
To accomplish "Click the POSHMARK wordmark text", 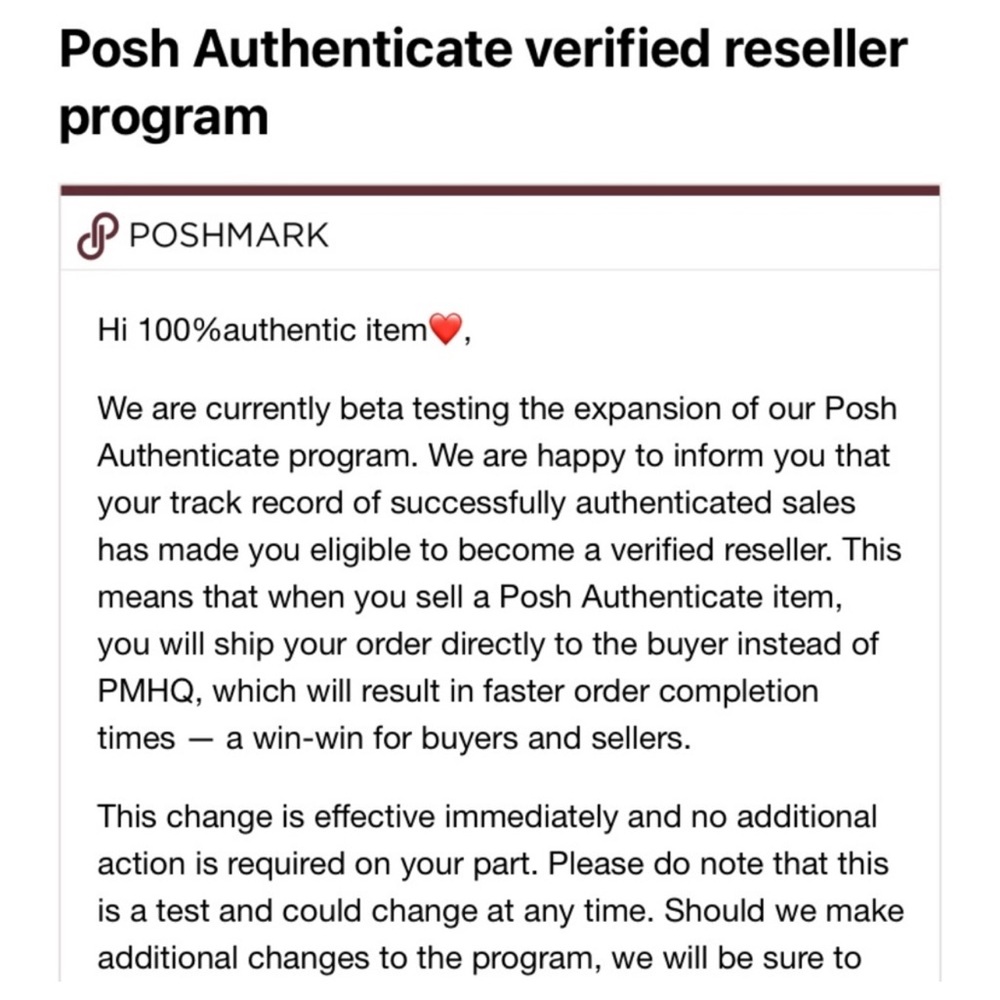I will 229,236.
